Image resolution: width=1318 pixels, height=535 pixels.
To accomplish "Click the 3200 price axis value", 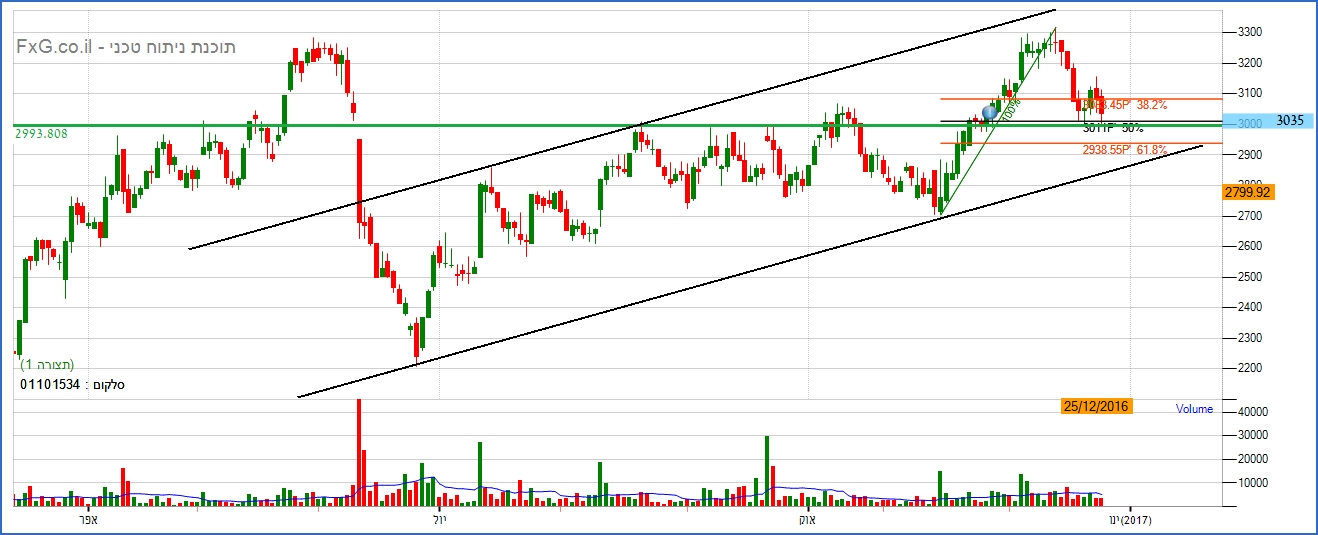I will pyautogui.click(x=1251, y=63).
